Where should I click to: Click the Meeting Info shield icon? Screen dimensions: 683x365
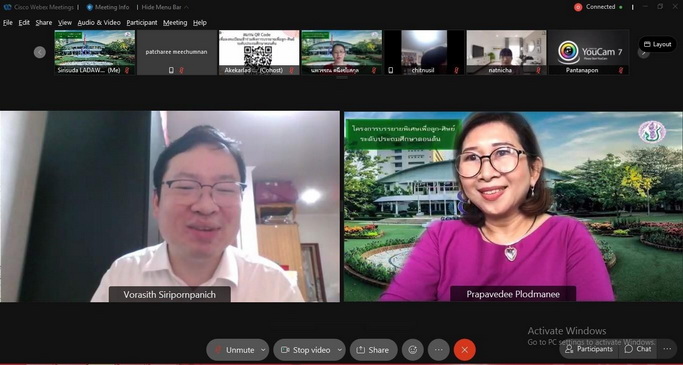(x=90, y=7)
